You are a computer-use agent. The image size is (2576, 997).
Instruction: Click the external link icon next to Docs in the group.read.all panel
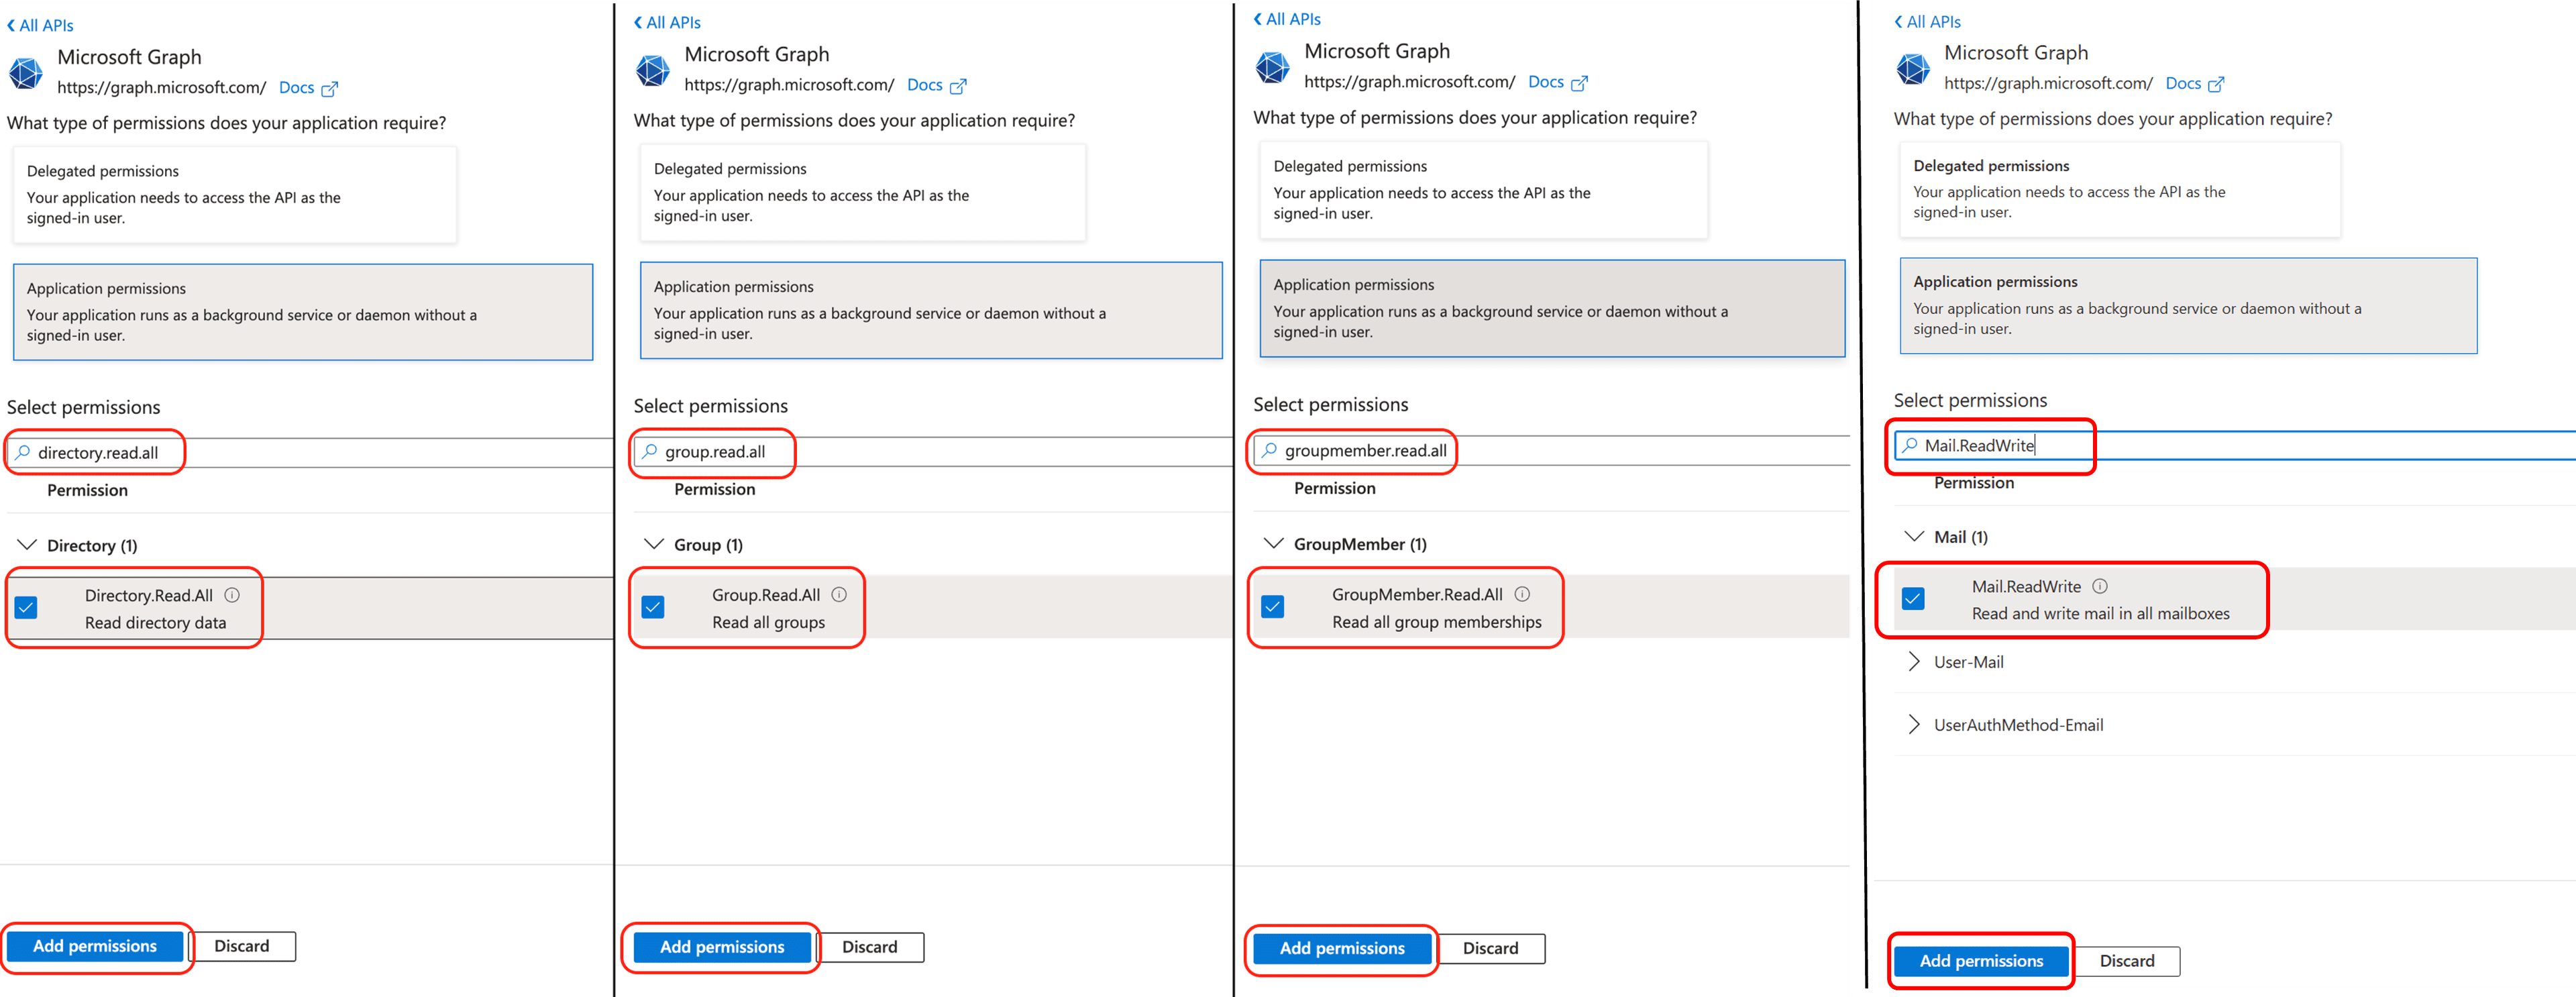pos(958,86)
